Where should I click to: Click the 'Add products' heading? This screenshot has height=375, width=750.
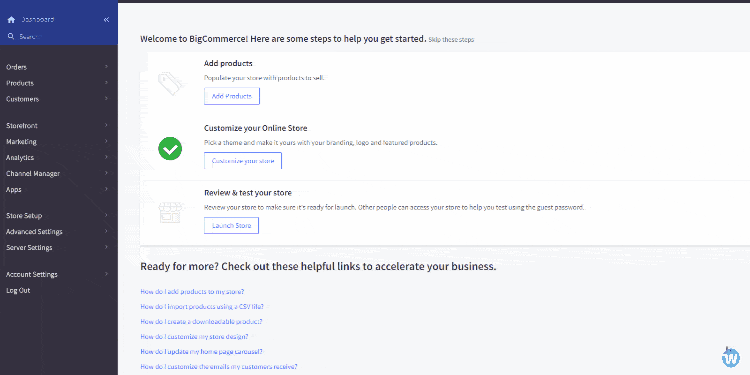(x=228, y=64)
